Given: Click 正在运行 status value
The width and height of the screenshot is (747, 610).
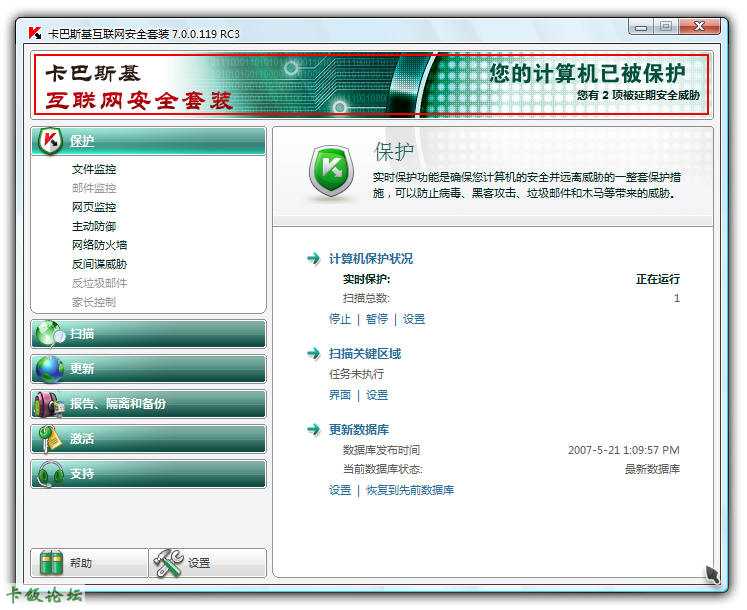Looking at the screenshot, I should [x=657, y=279].
